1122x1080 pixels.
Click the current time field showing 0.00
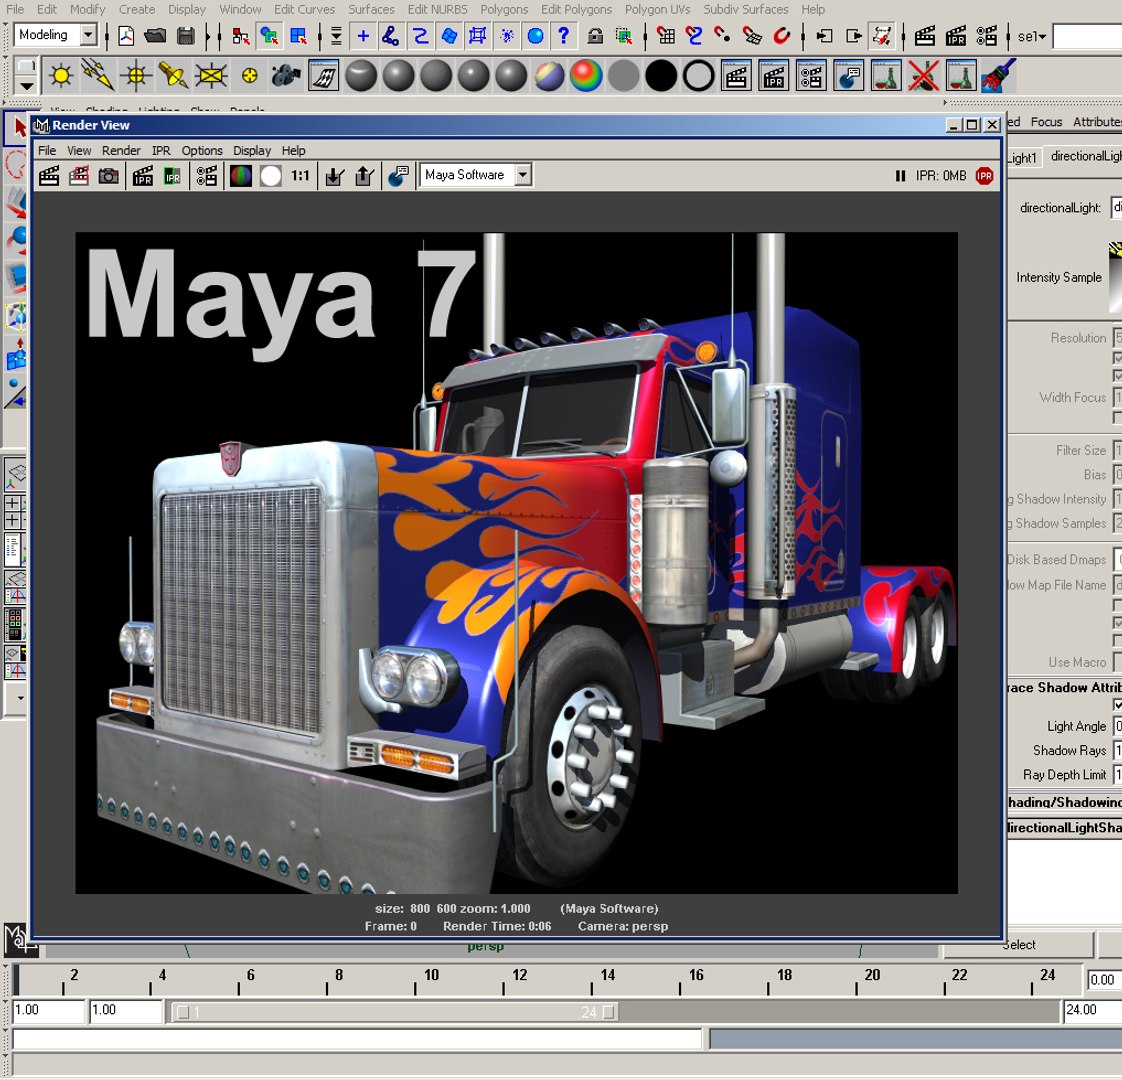coord(1103,980)
